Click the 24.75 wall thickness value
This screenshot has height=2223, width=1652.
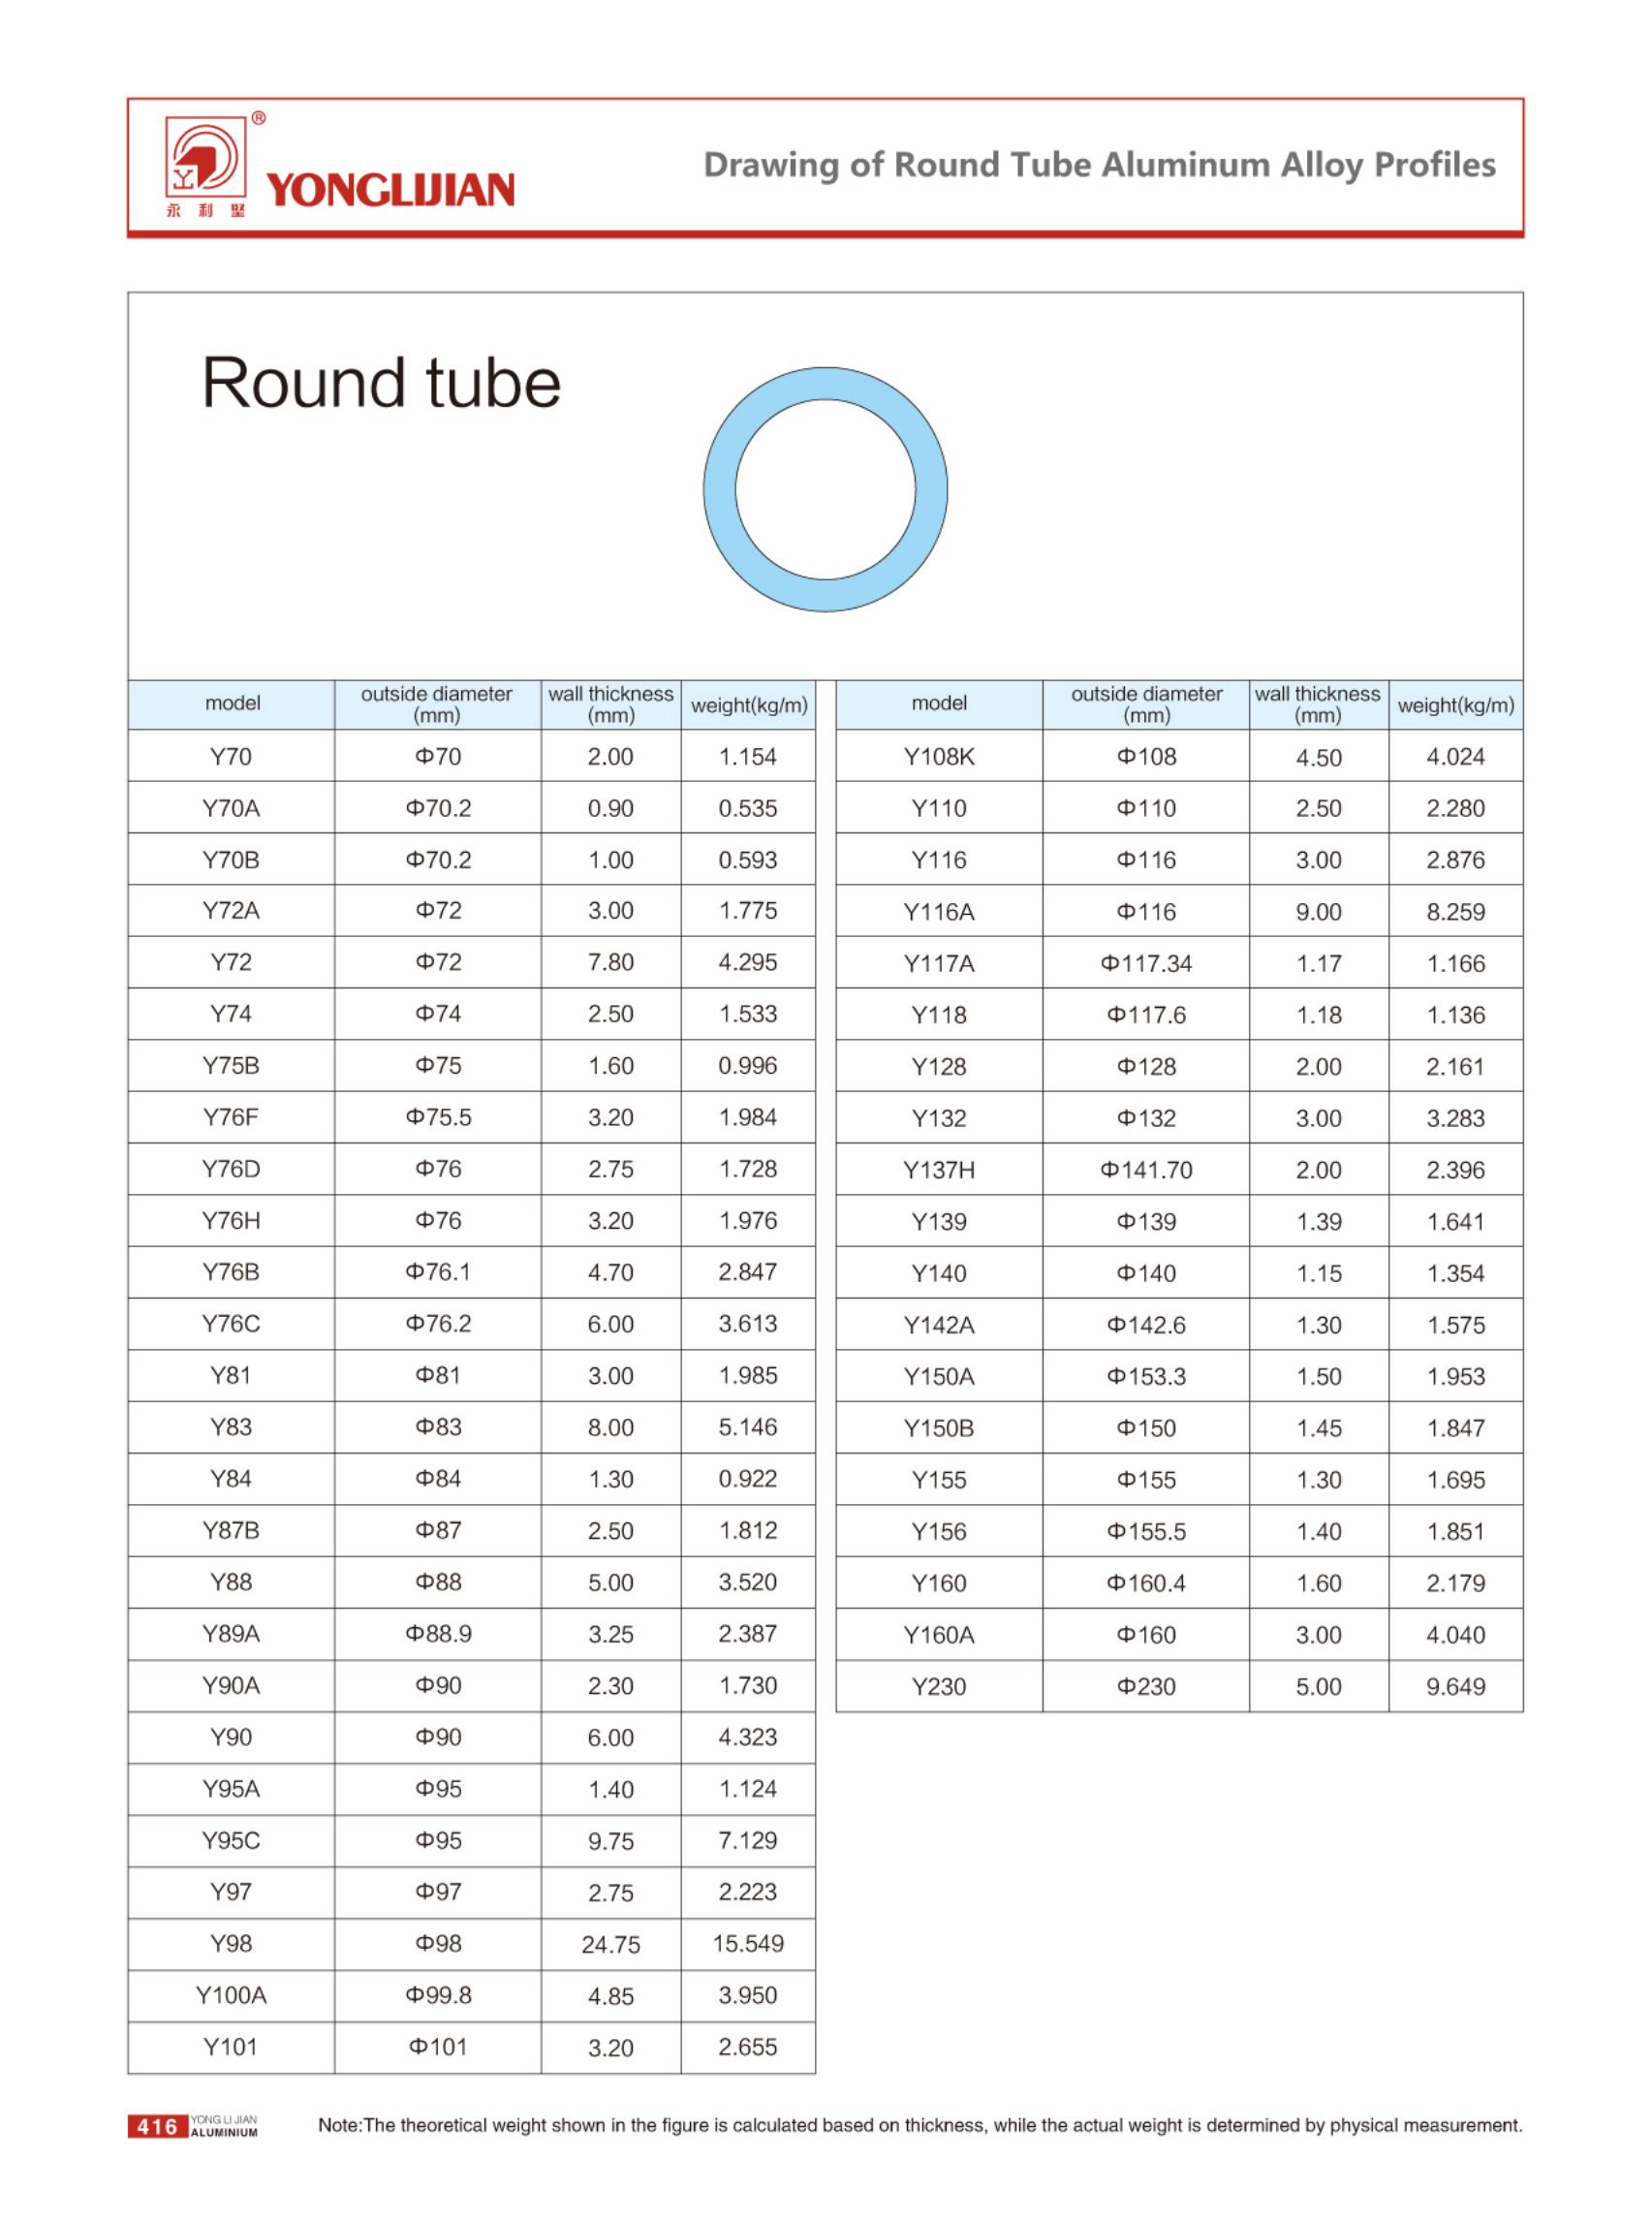(610, 1944)
